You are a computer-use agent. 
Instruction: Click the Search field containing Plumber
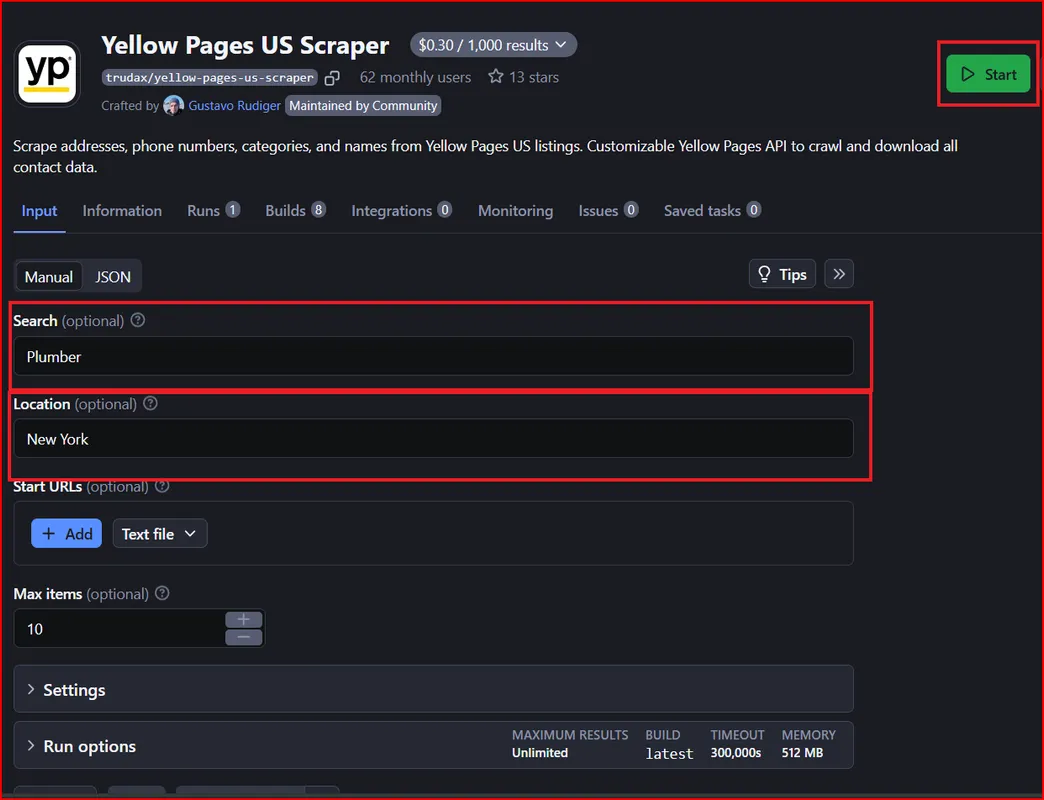click(433, 356)
